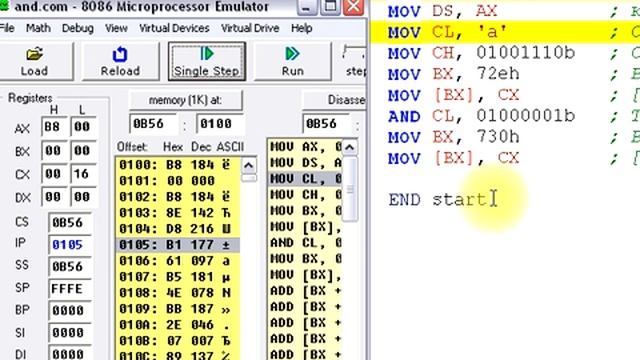Select disassembly line MOV AX

[x=305, y=147]
